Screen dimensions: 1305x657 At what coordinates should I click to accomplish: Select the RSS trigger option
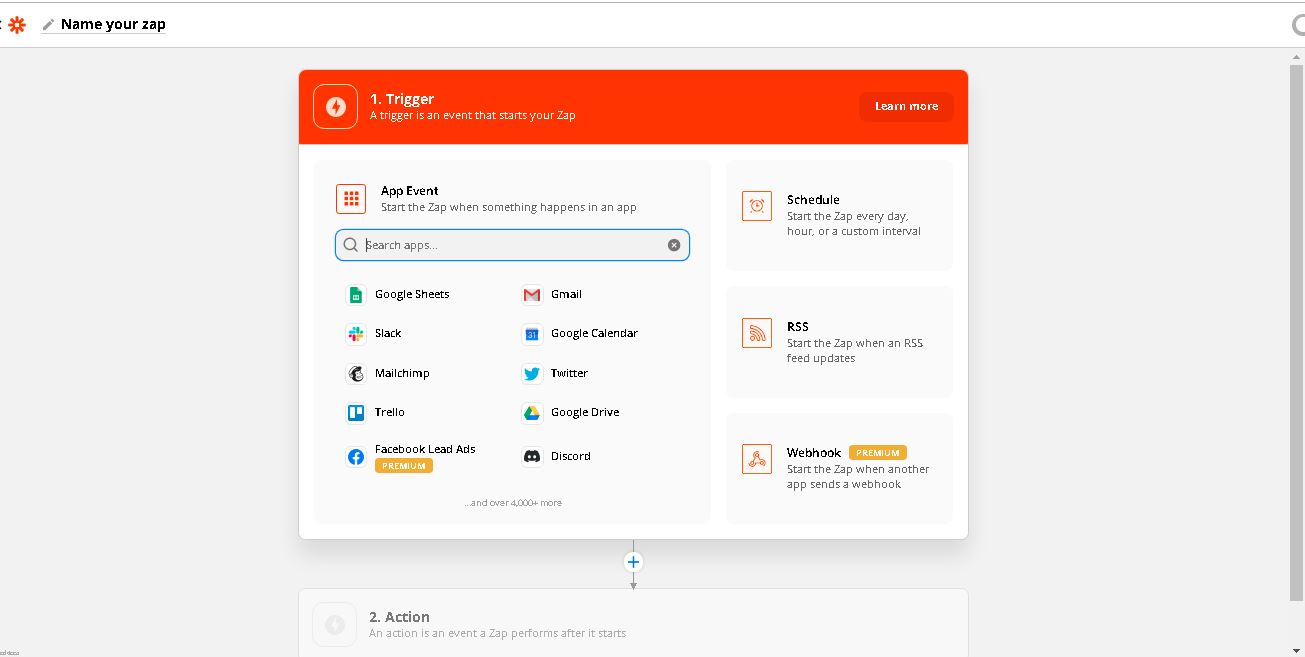coord(839,342)
